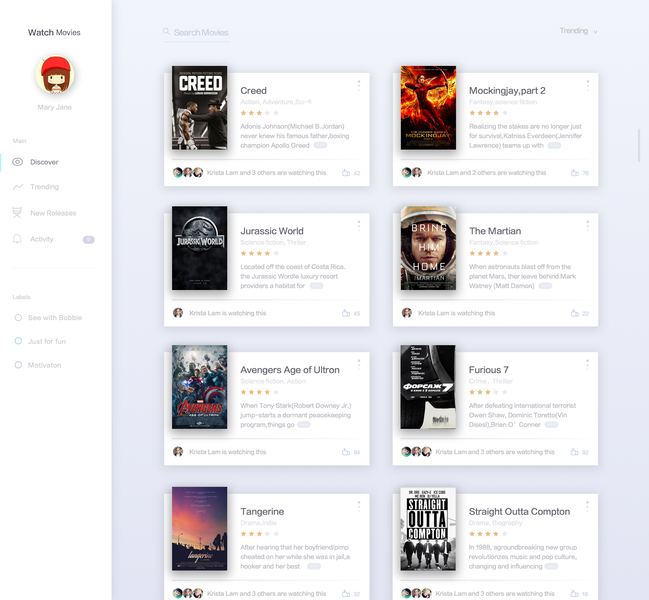Open the Tangerine title link

tap(262, 511)
